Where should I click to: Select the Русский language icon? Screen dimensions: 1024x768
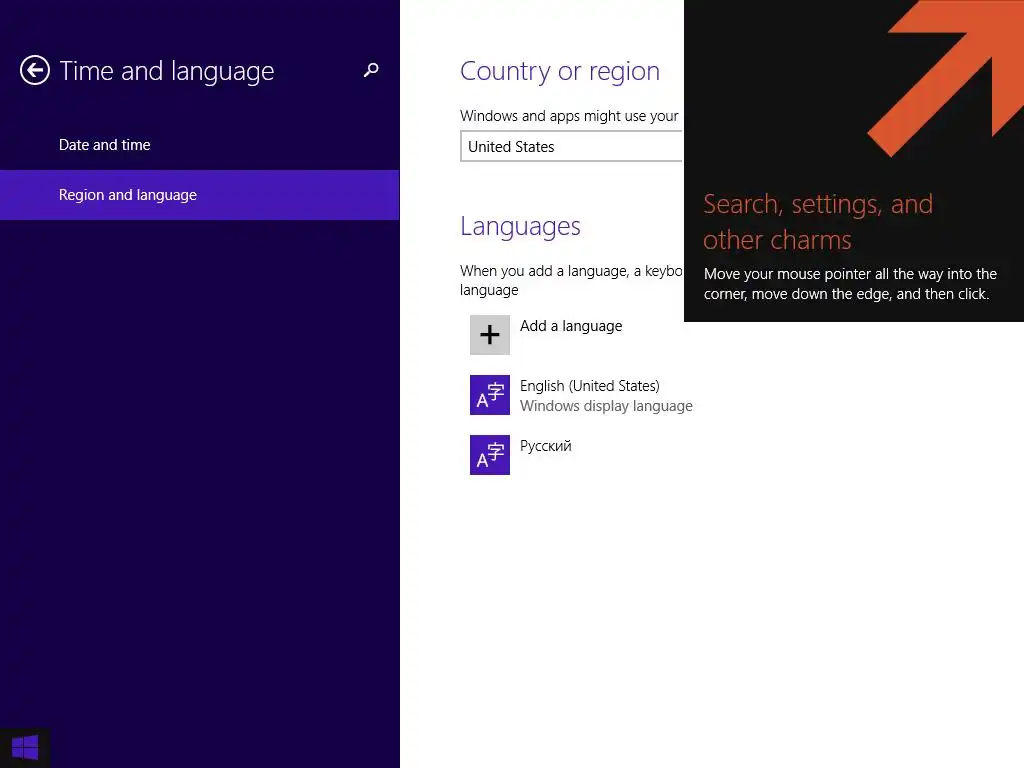(490, 455)
